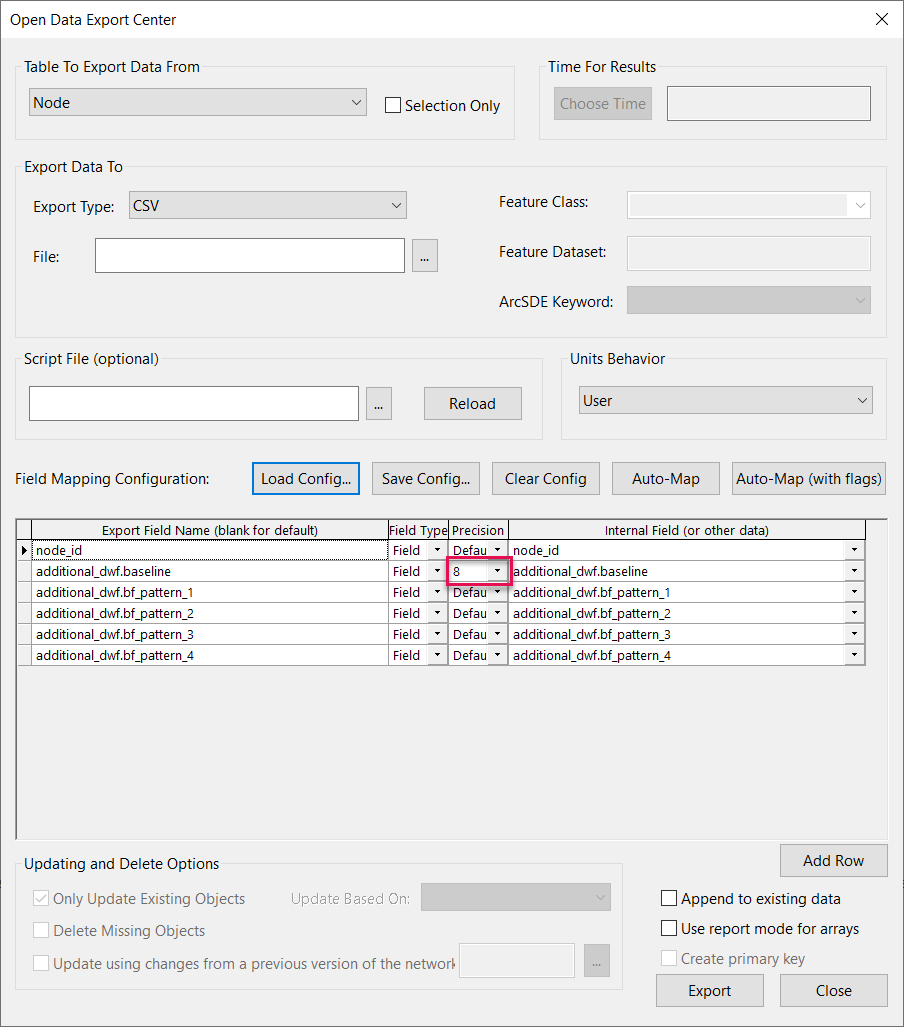Open Field Type dropdown for node_id row

437,549
